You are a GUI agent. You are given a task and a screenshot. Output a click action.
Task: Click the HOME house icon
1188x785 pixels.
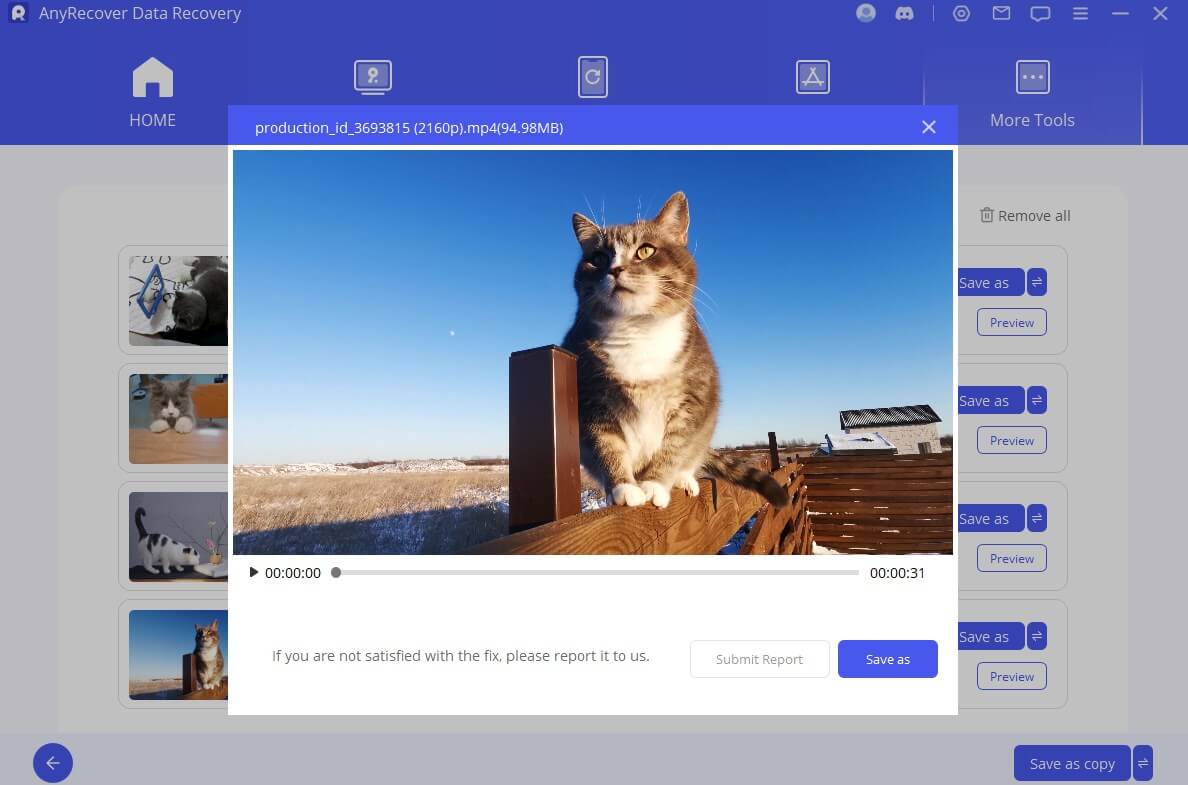[152, 78]
